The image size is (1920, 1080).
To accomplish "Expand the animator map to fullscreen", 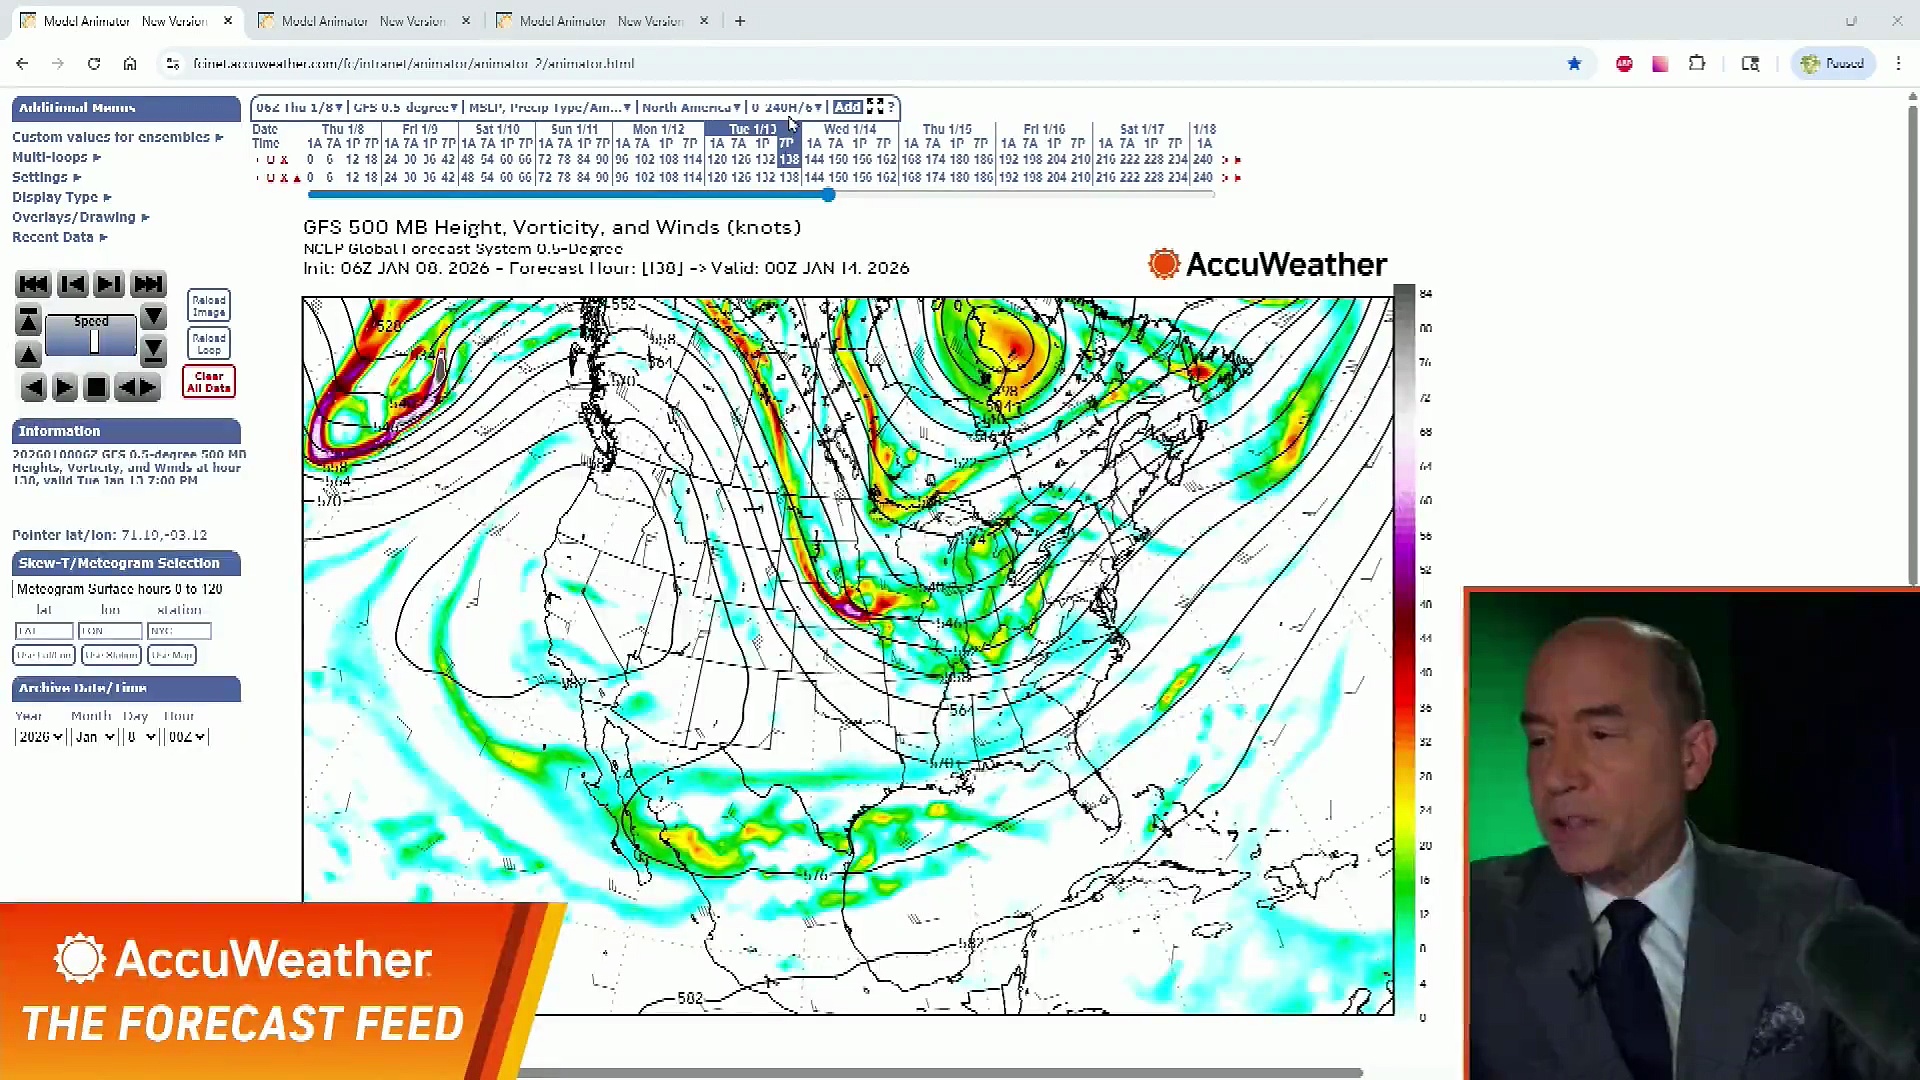I will coord(874,107).
